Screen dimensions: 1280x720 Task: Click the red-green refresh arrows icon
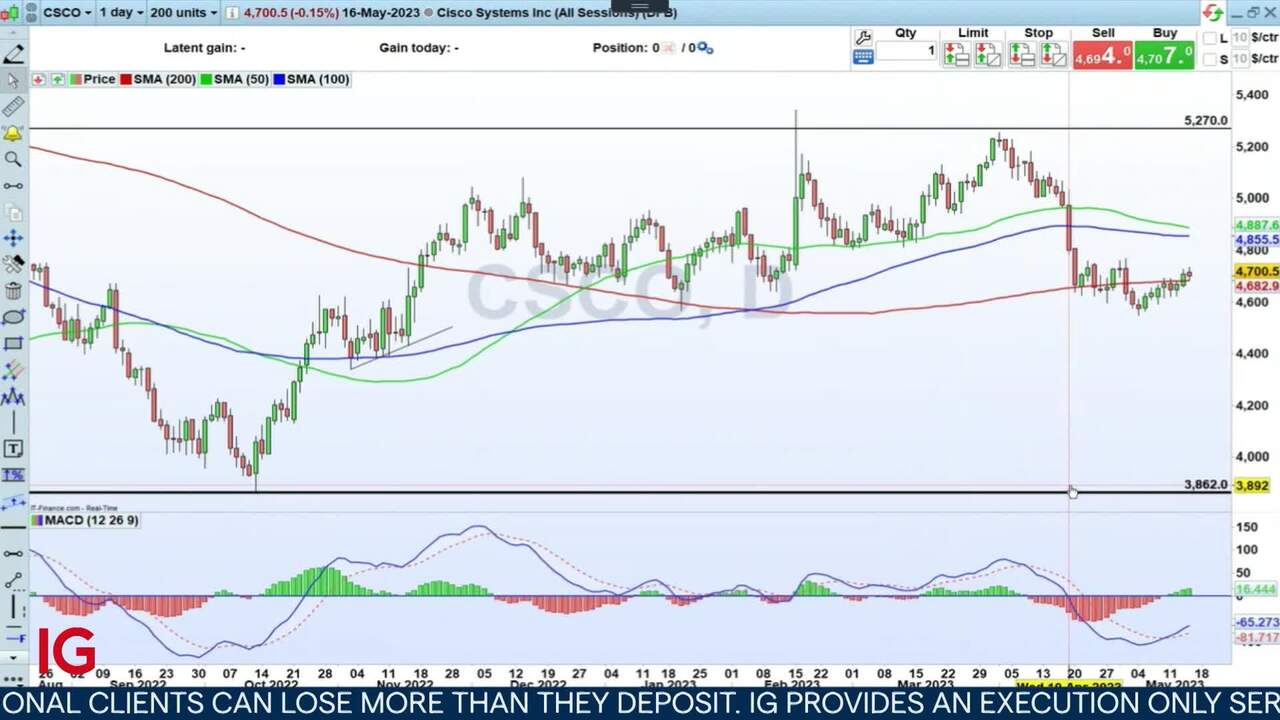[x=1213, y=12]
